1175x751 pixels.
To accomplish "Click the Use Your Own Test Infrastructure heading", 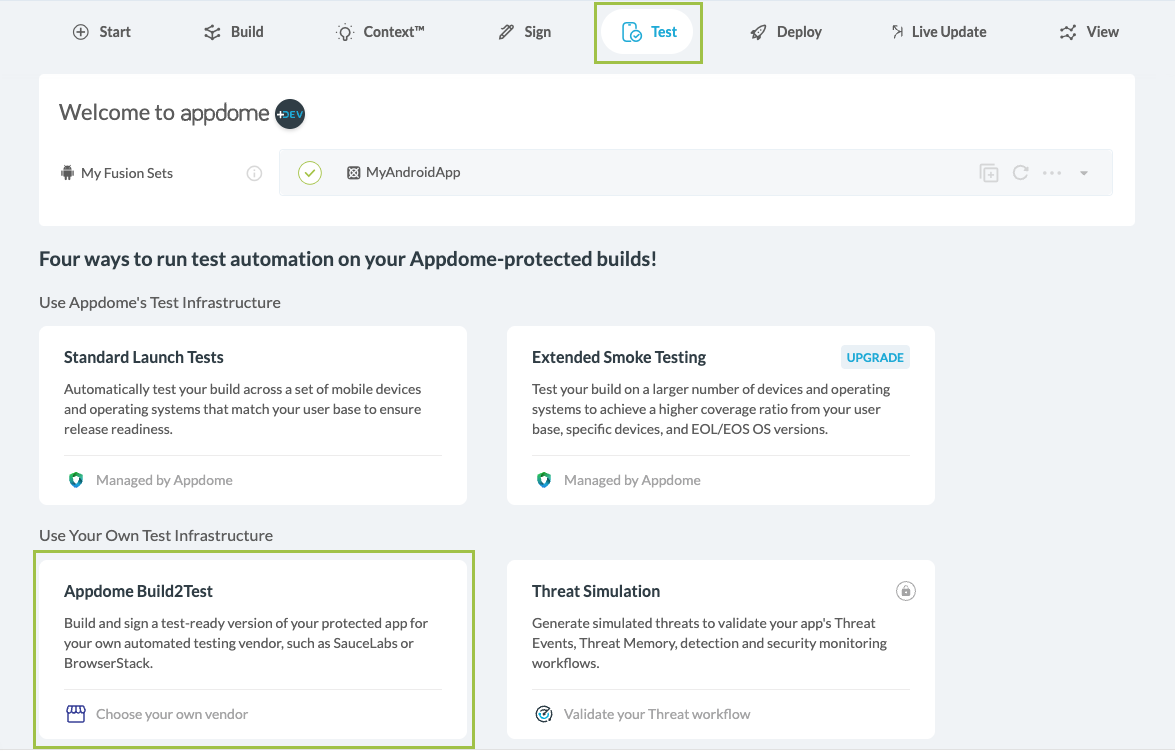I will [156, 536].
